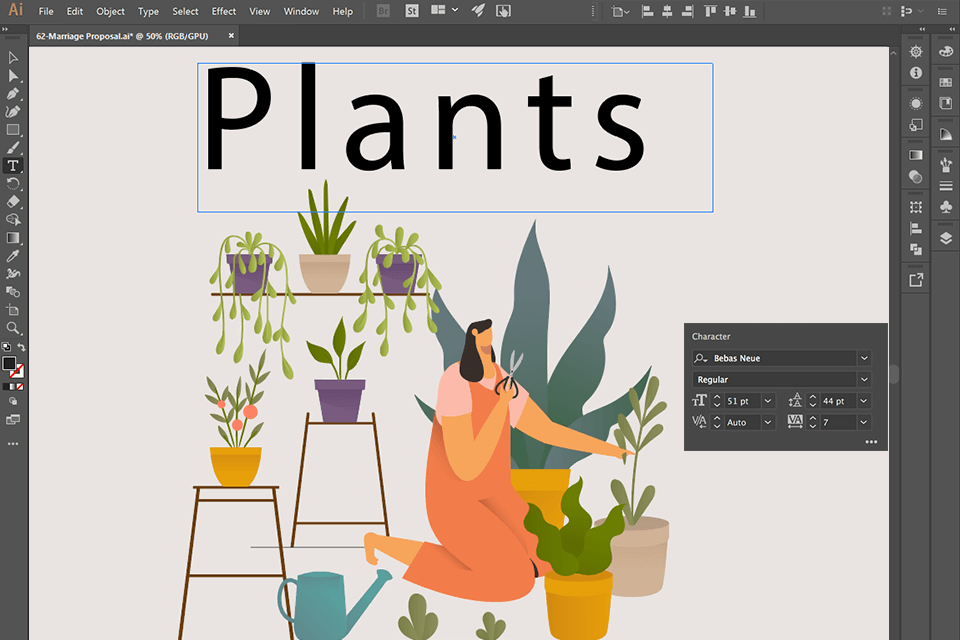Click the Character panel more options ellipsis
Image resolution: width=960 pixels, height=640 pixels.
click(871, 441)
